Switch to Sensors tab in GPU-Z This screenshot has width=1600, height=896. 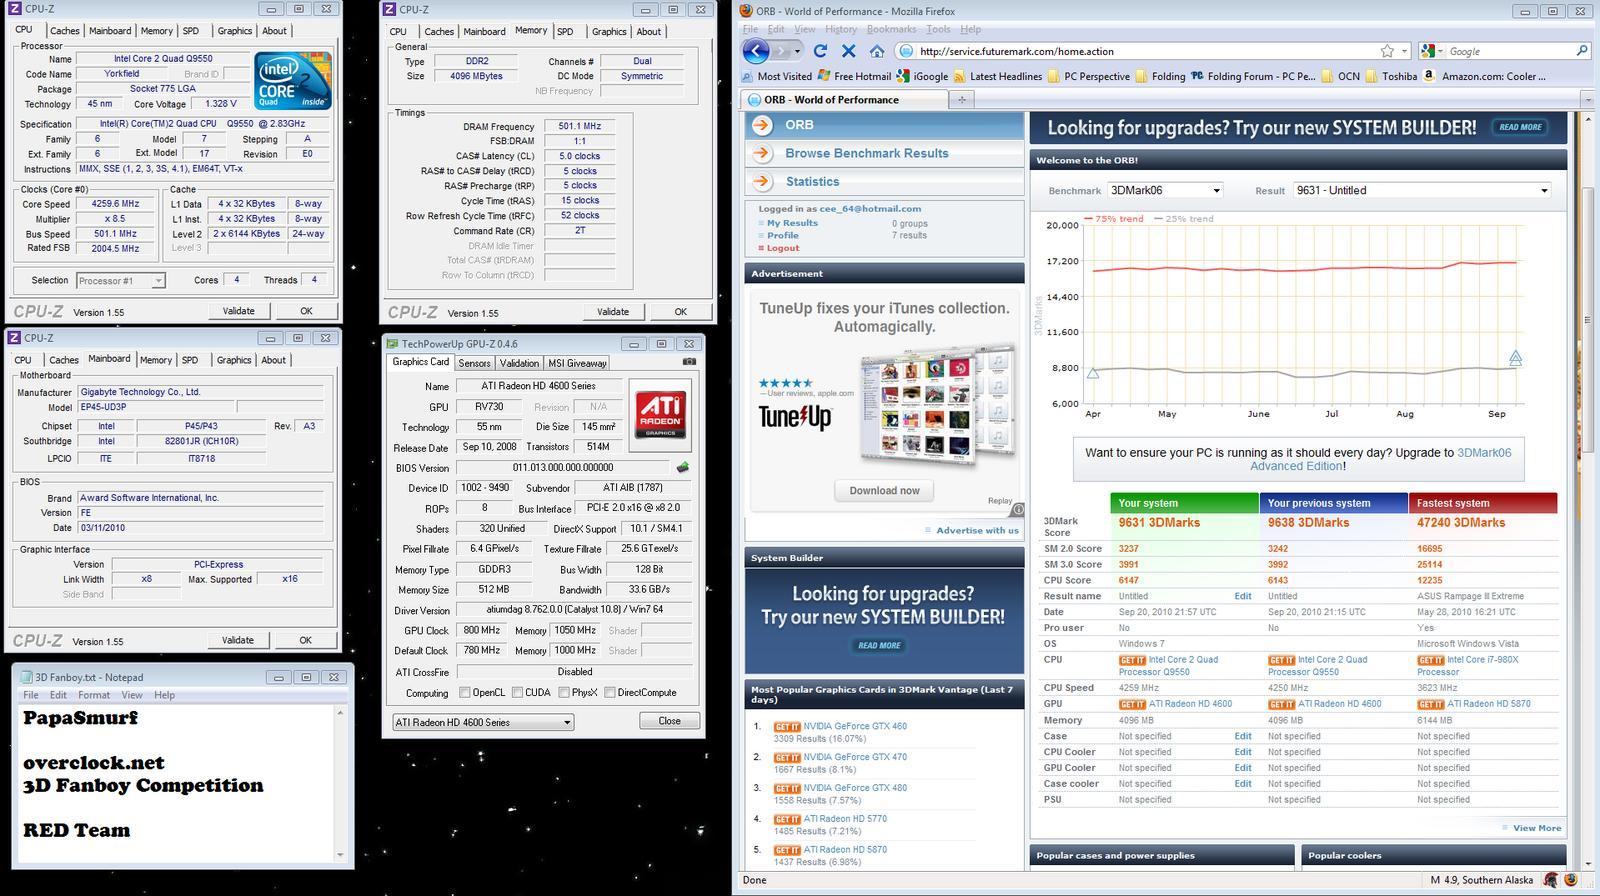coord(474,363)
